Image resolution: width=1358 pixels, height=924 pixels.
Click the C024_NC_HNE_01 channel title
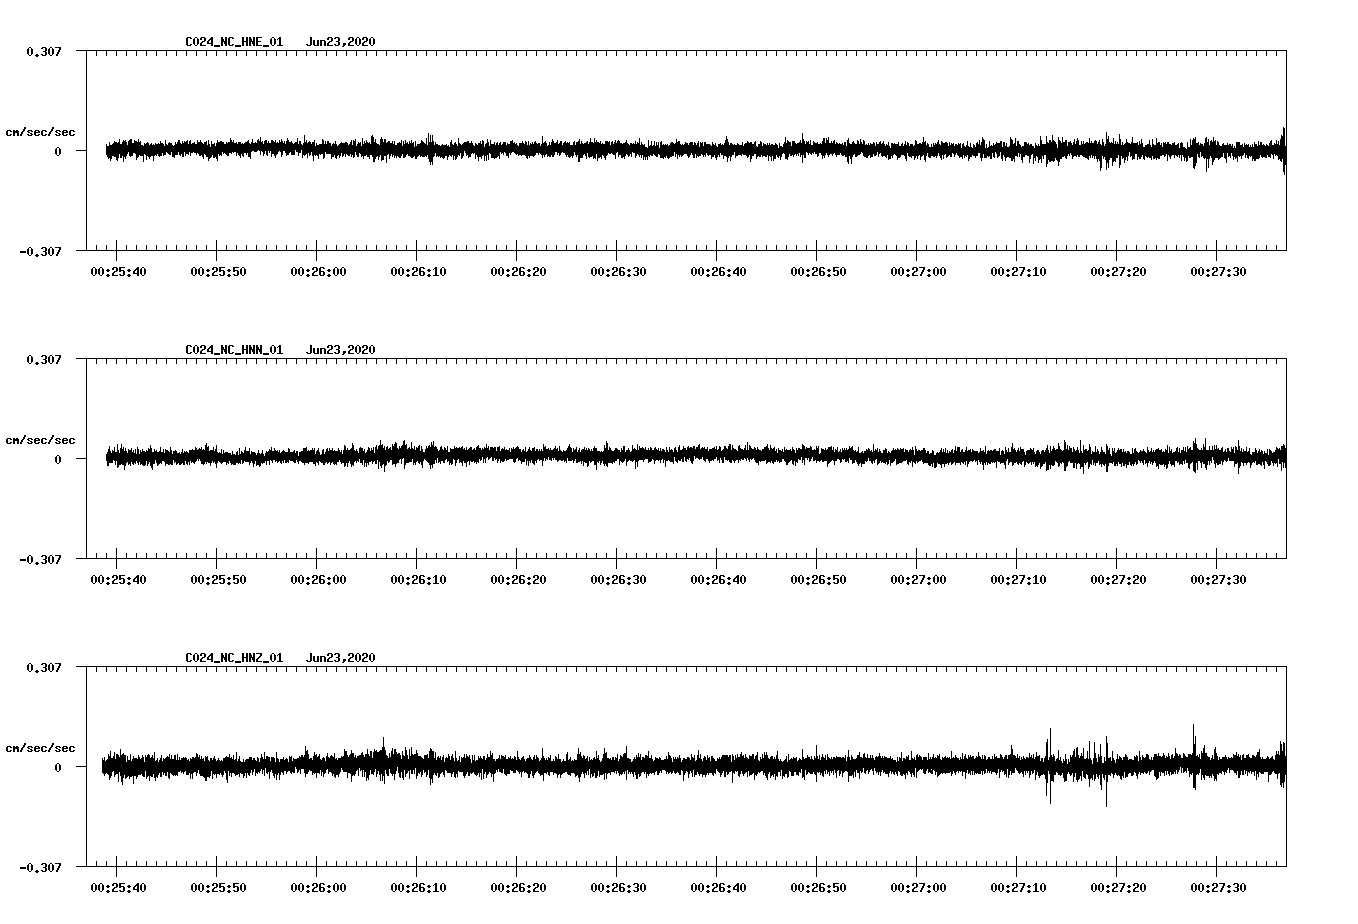pos(234,42)
